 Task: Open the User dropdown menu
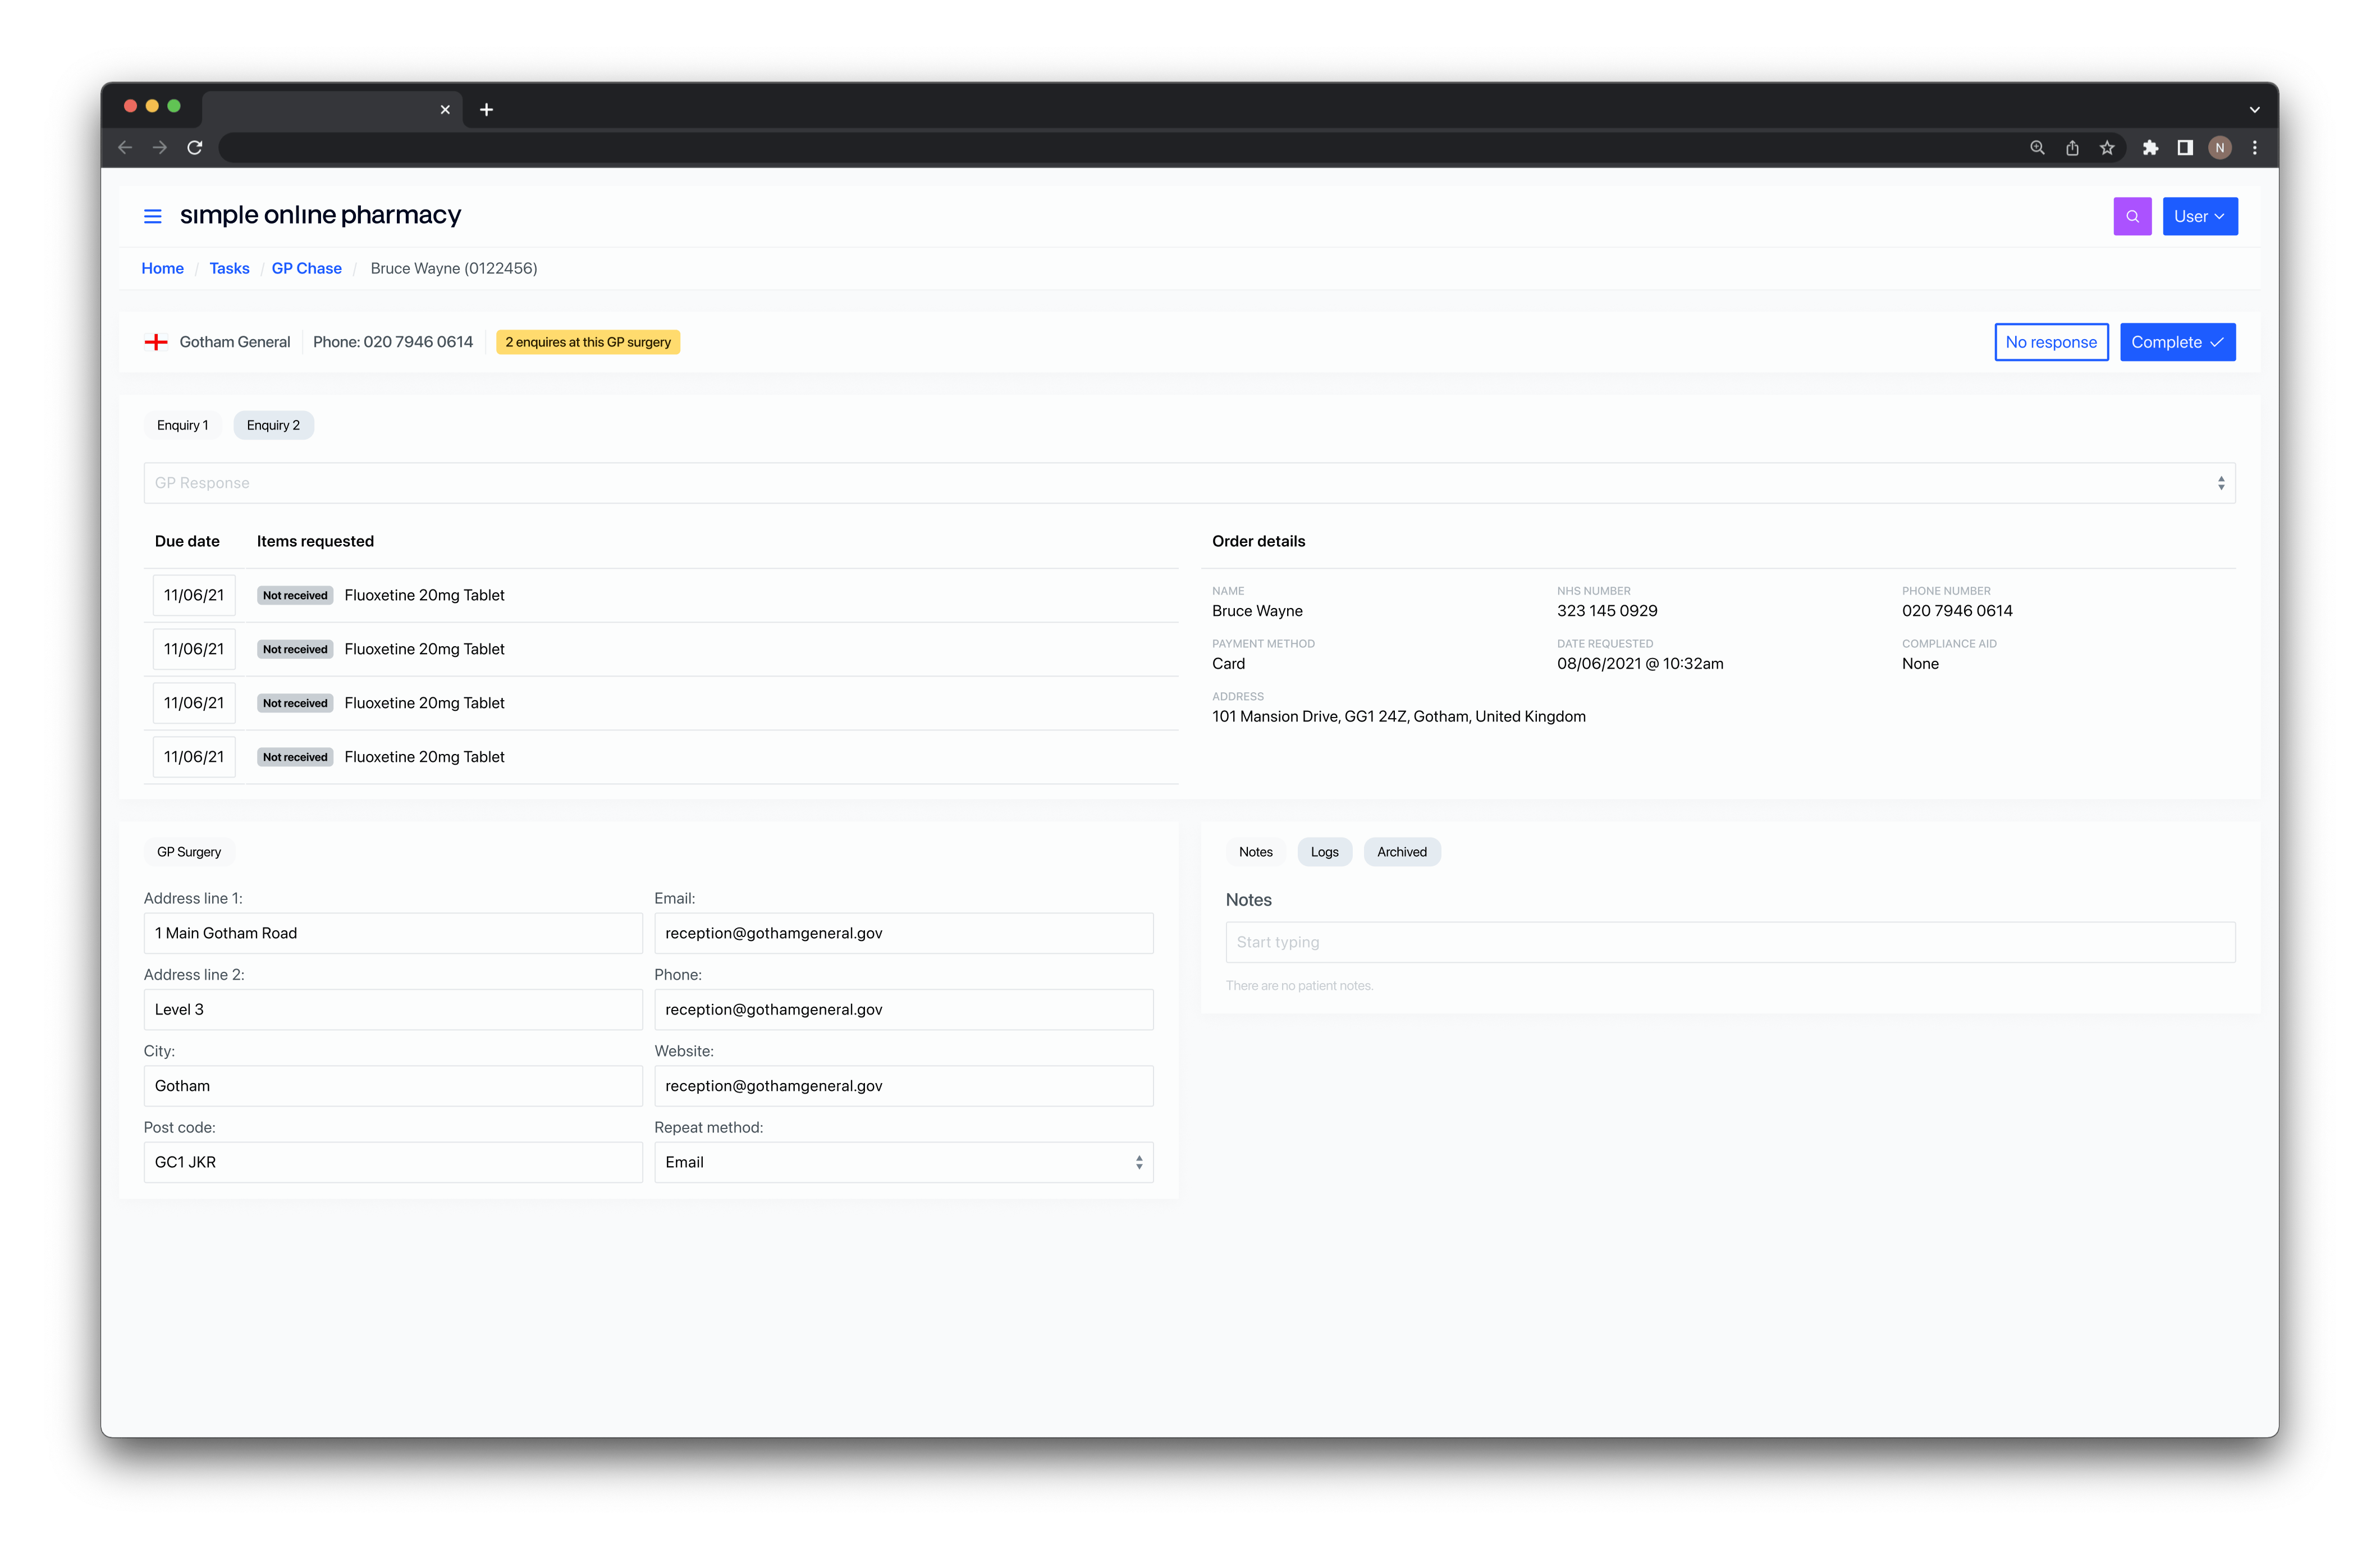[x=2199, y=216]
